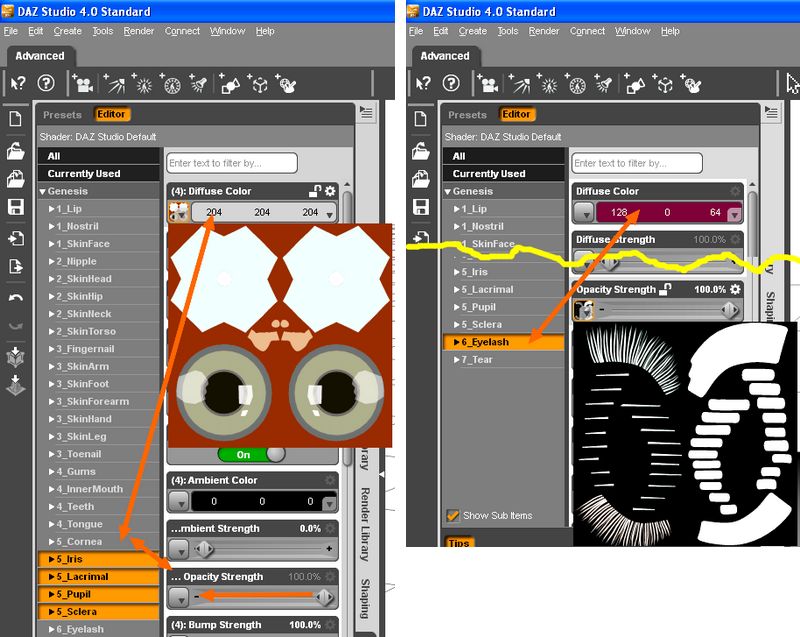The width and height of the screenshot is (800, 637).
Task: Open the File menu in left window
Action: tap(11, 31)
